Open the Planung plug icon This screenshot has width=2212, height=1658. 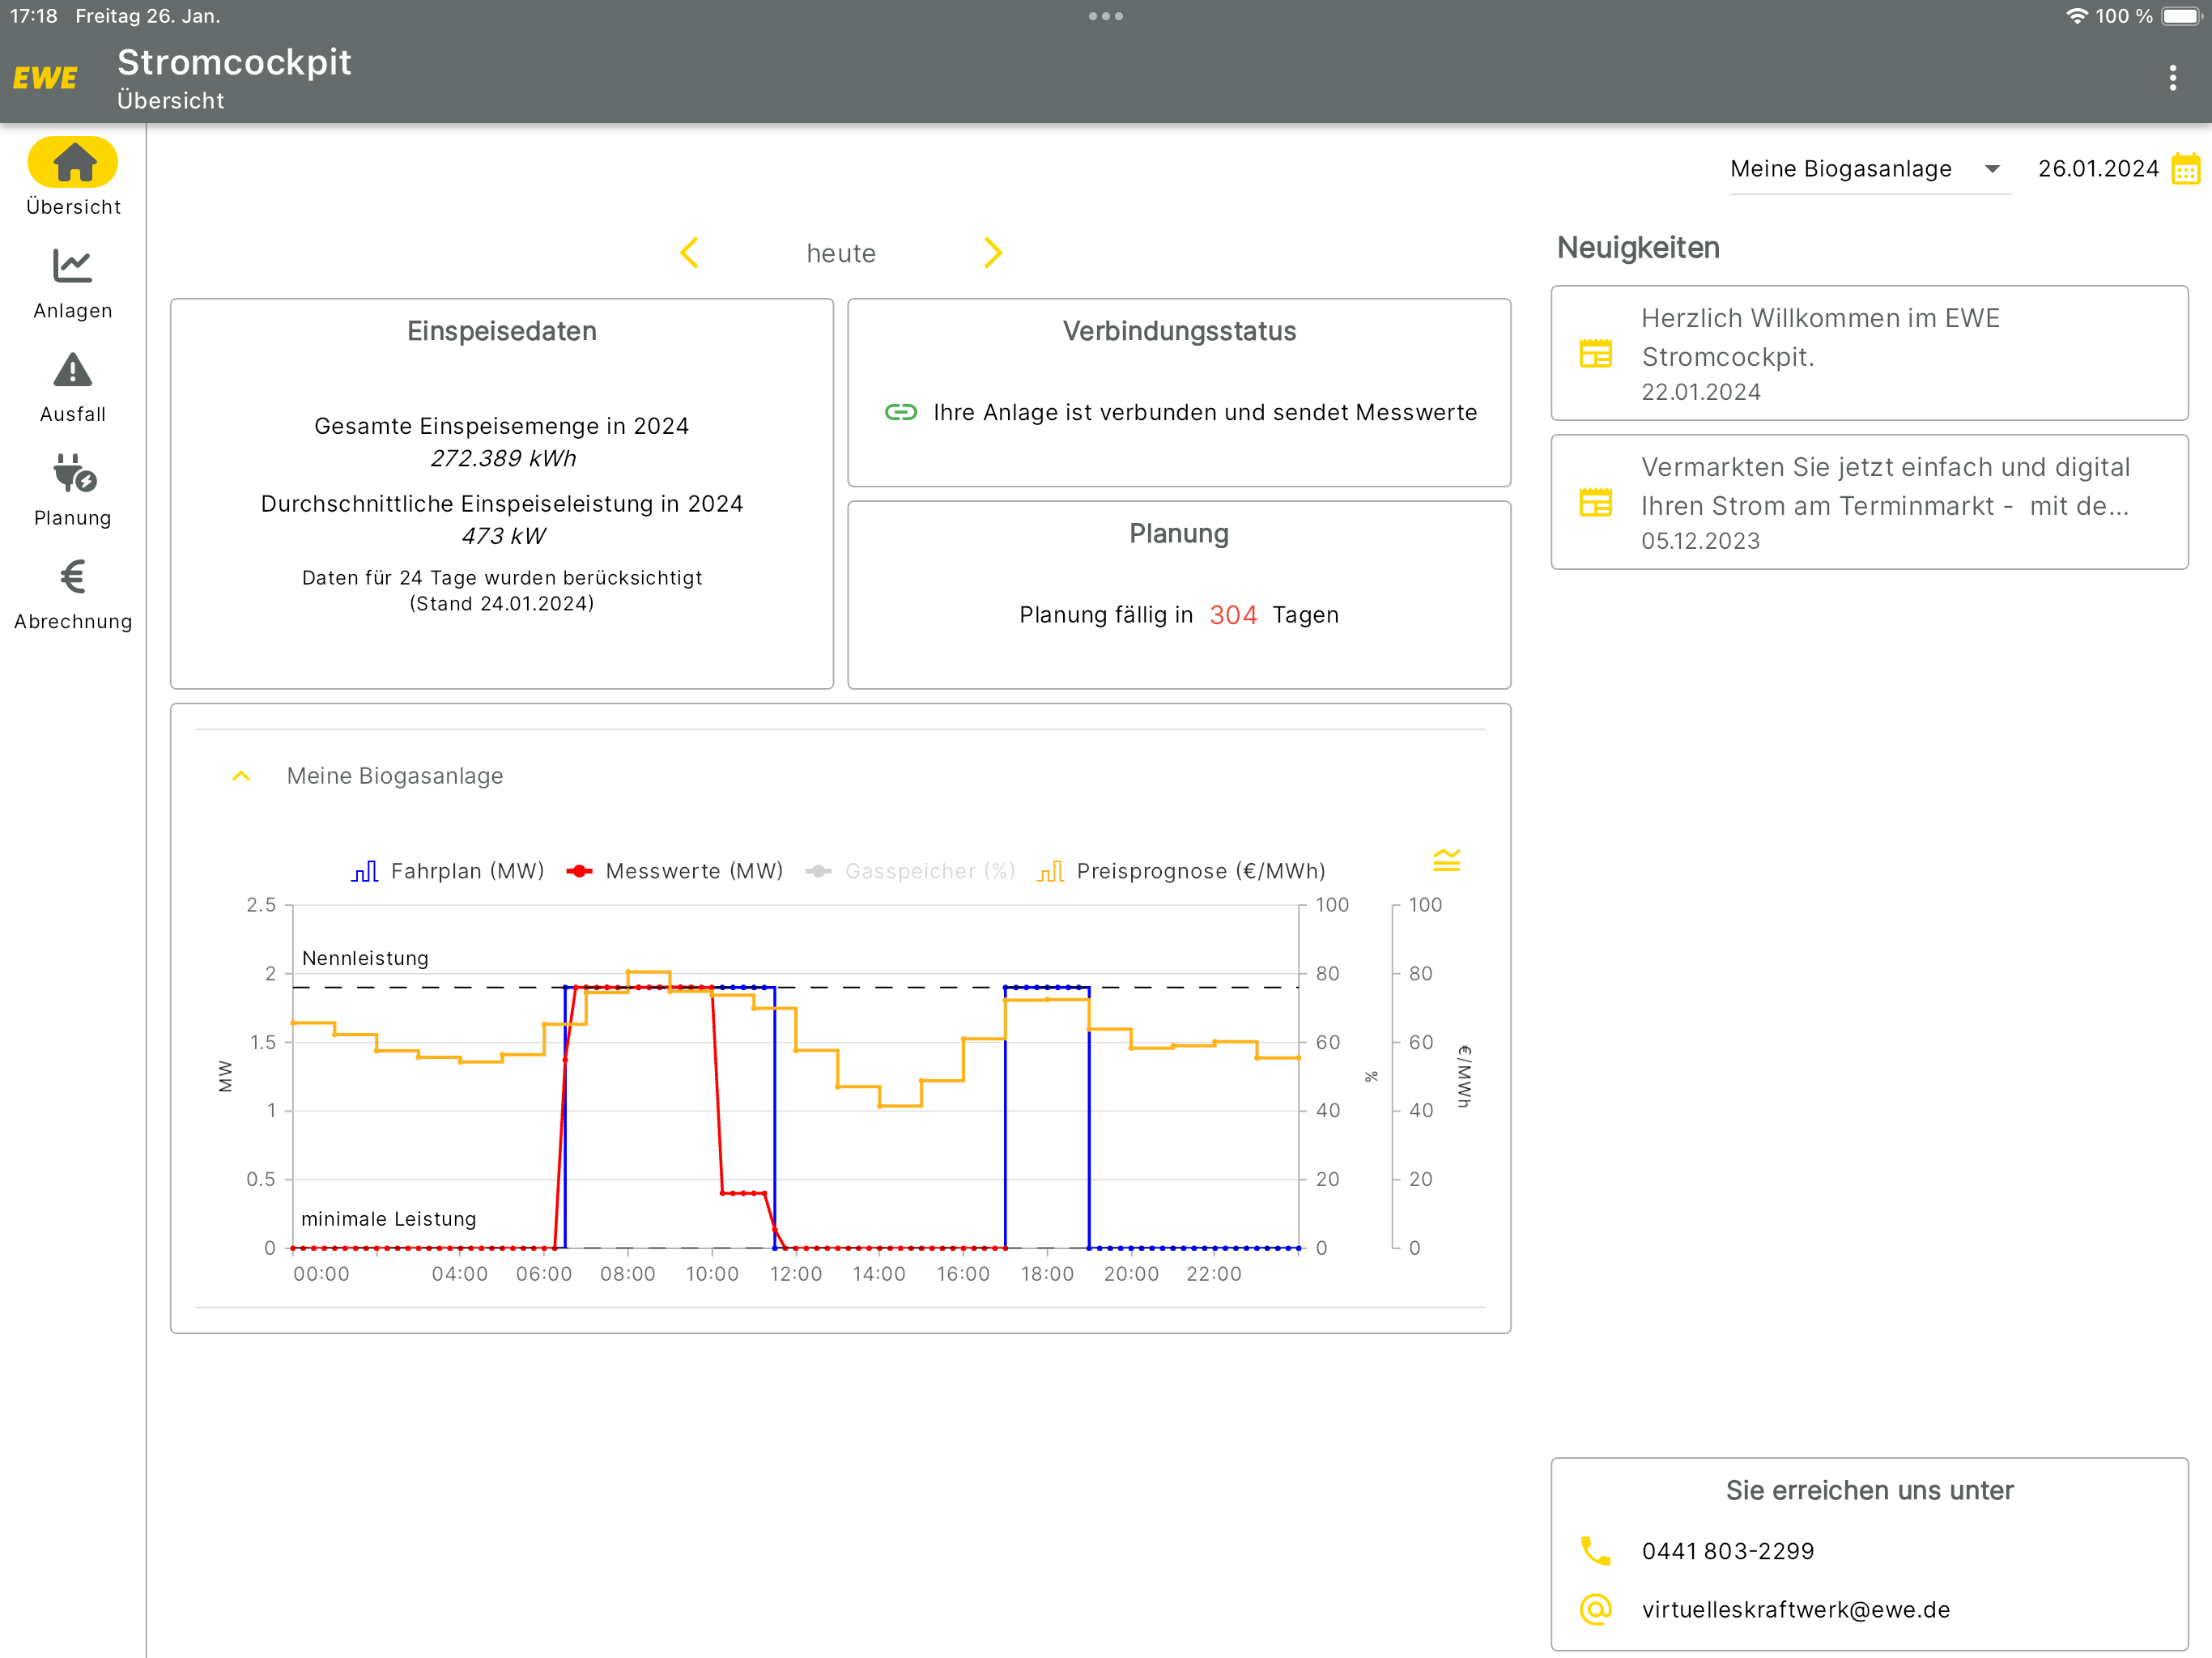point(74,473)
